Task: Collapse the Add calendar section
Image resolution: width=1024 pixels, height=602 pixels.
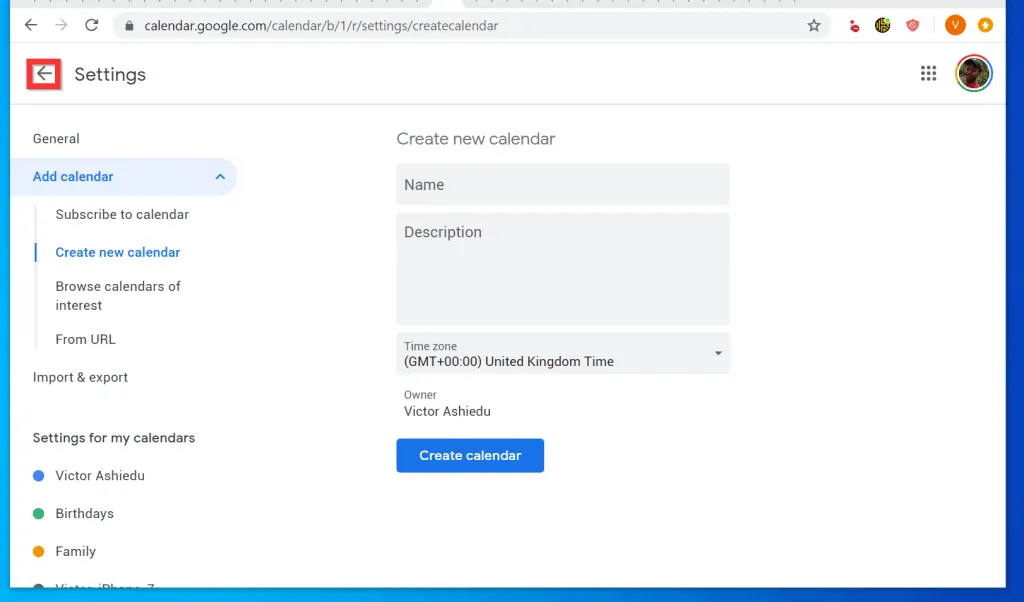Action: pos(220,176)
